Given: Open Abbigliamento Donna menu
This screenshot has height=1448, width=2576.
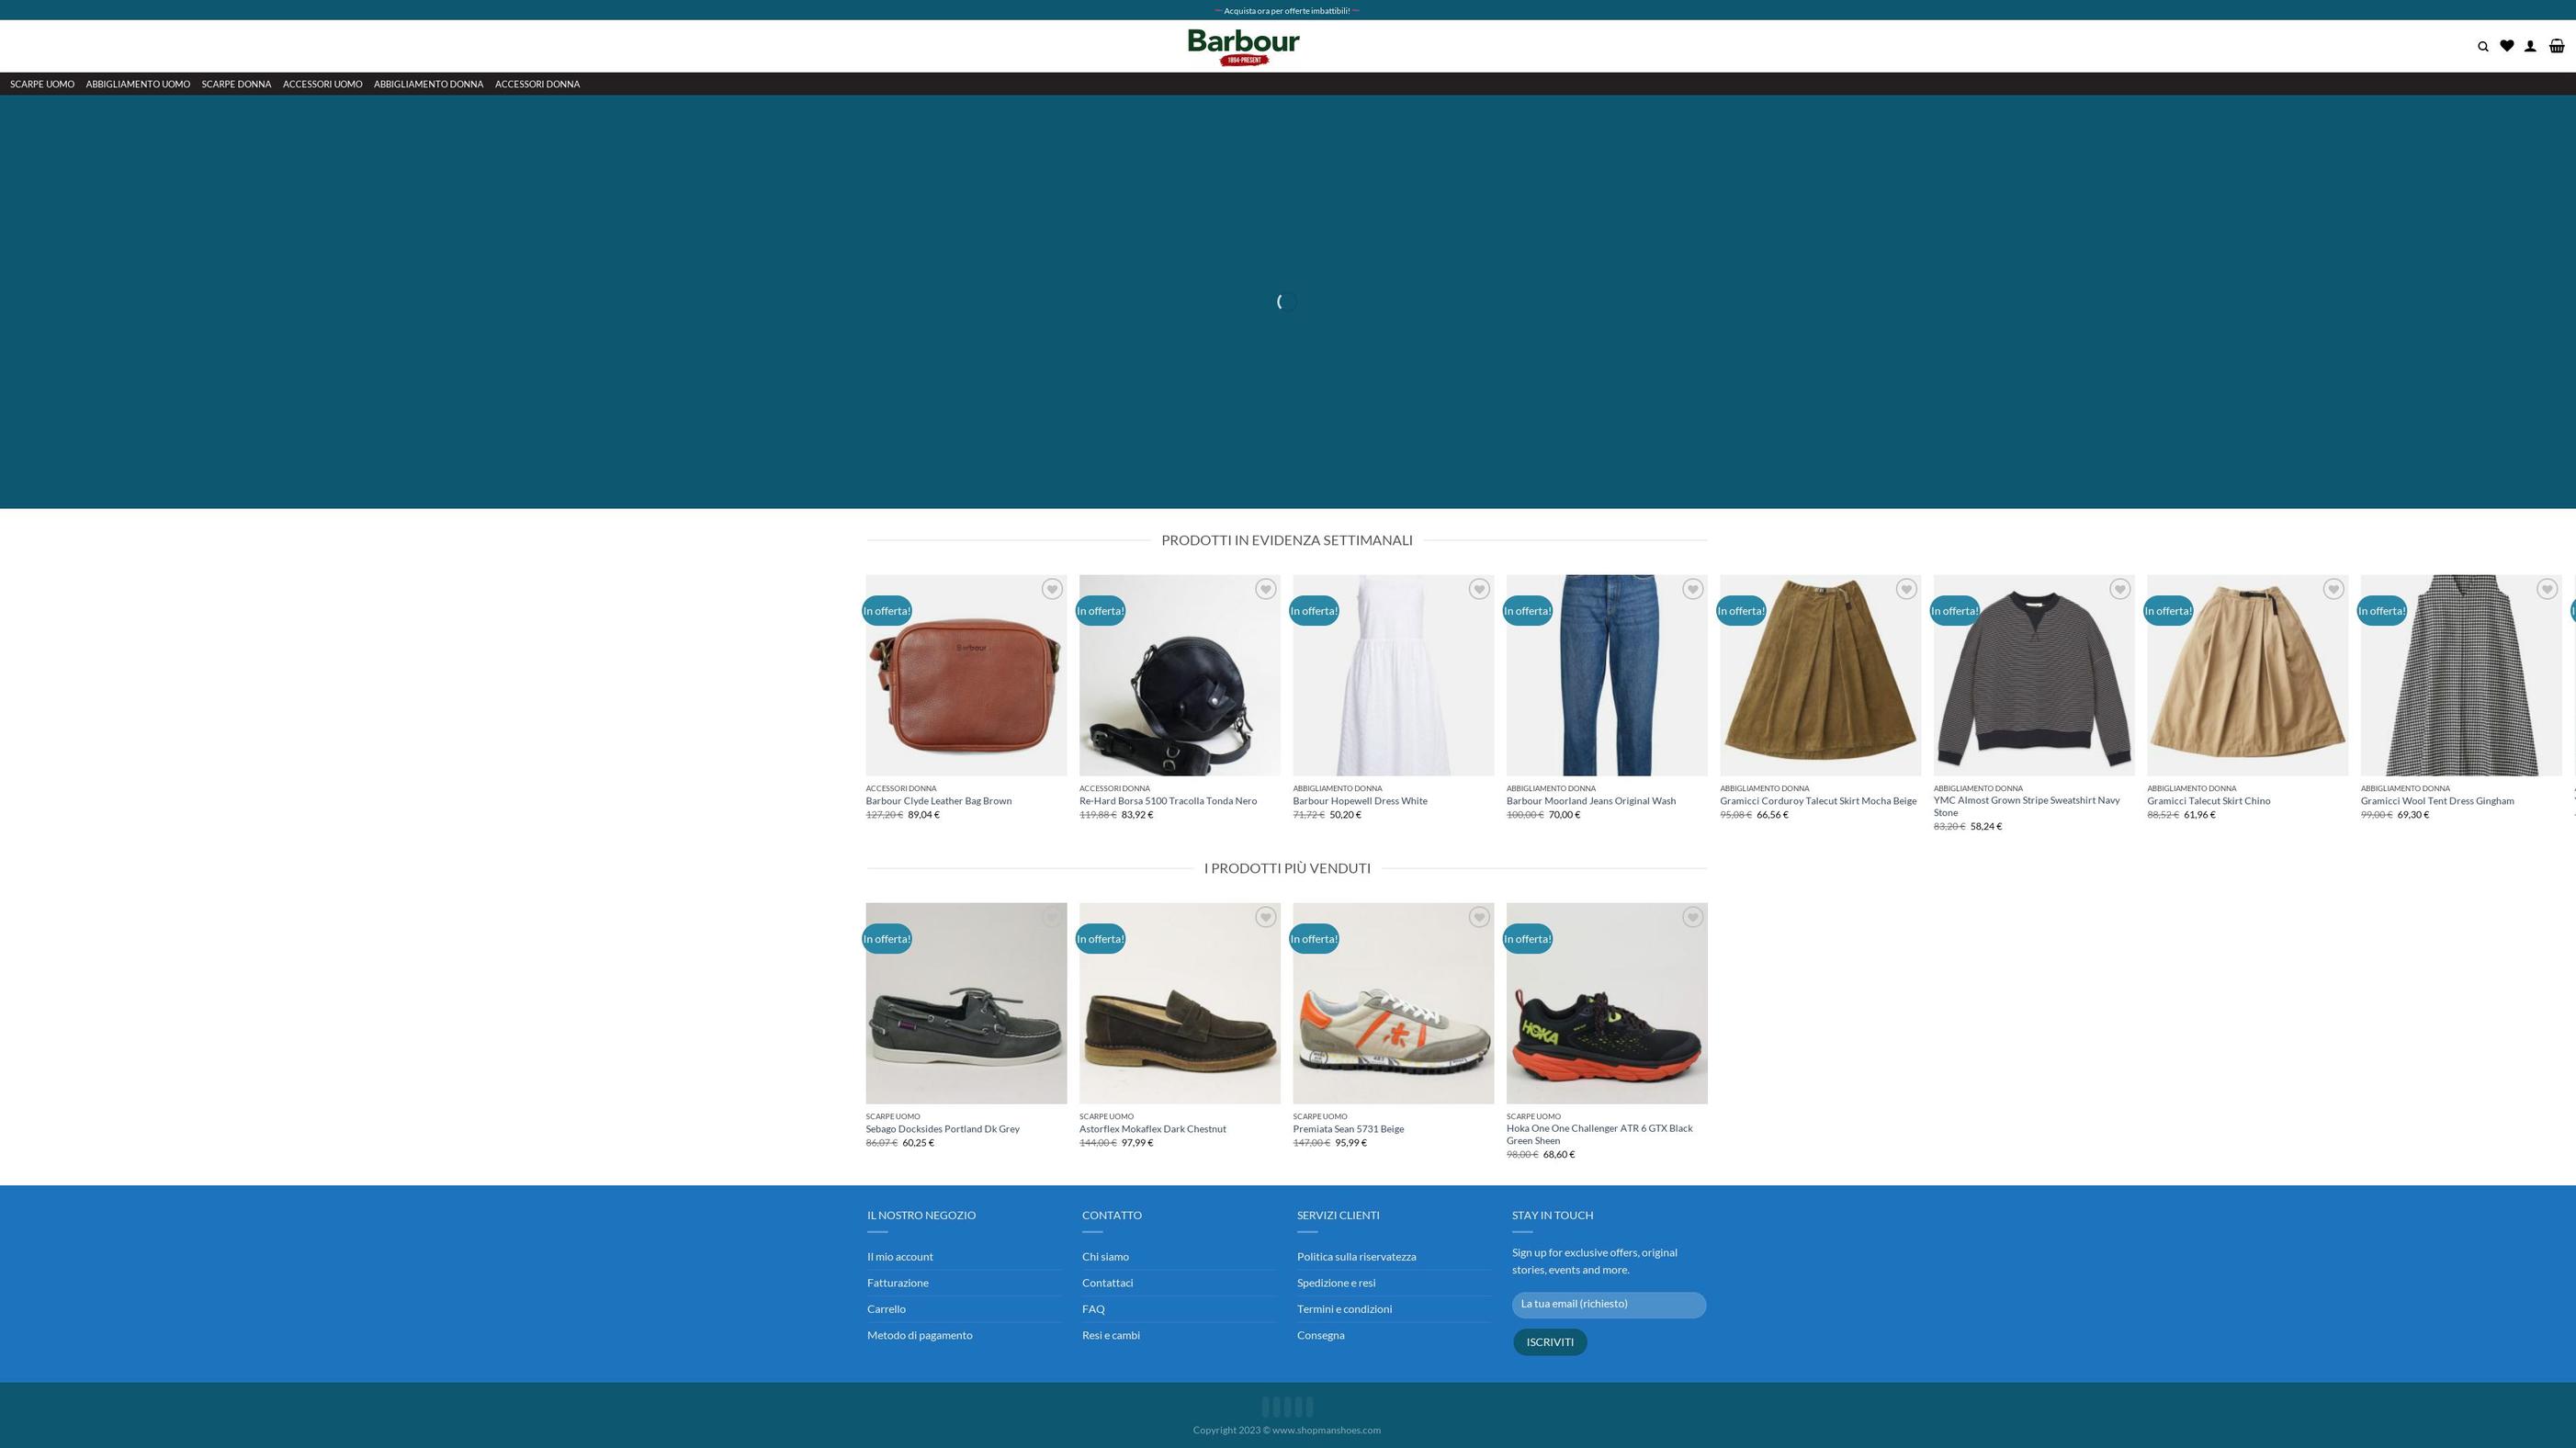Looking at the screenshot, I should [x=428, y=84].
